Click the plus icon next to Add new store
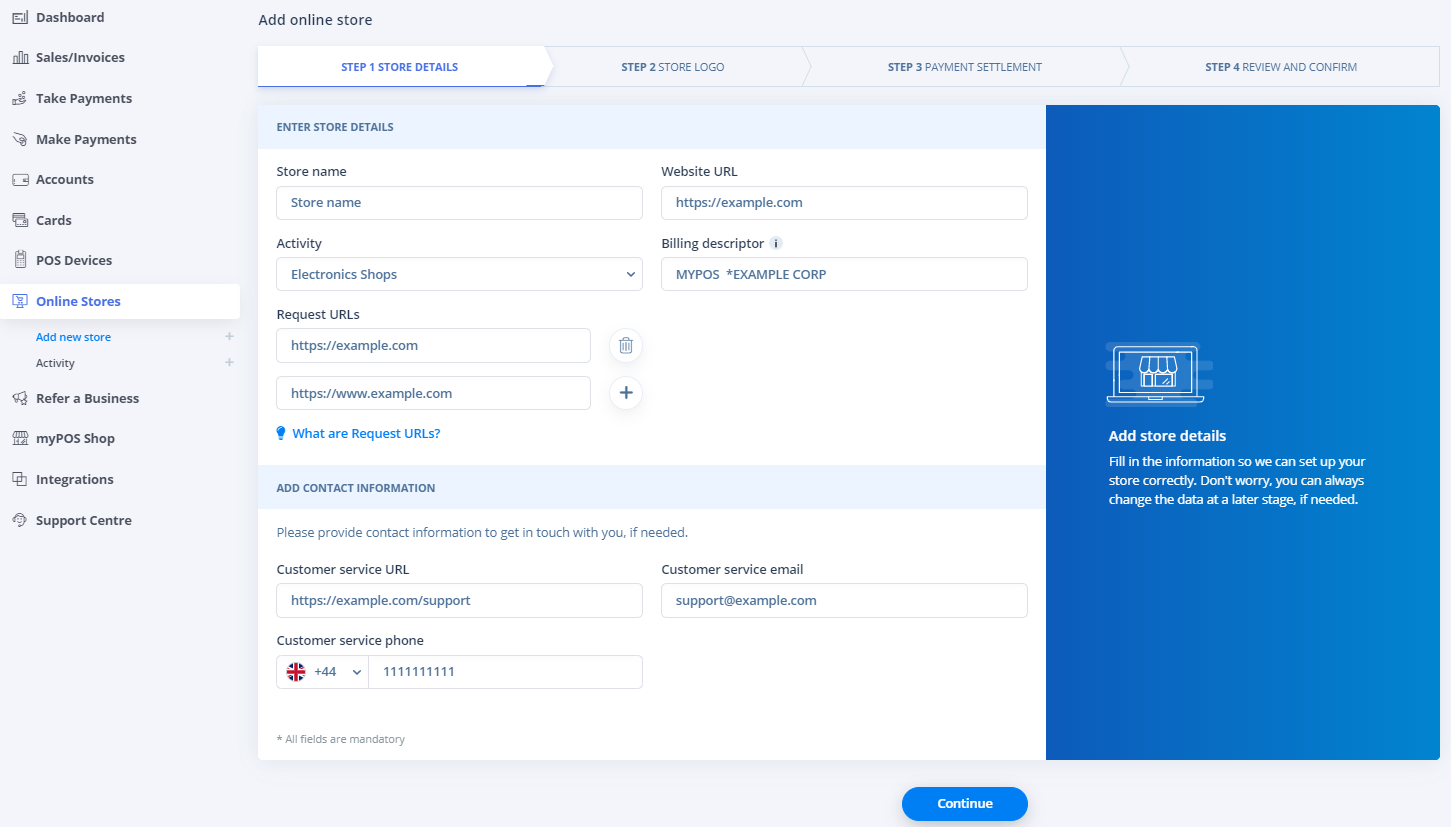This screenshot has width=1451, height=827. [x=230, y=337]
